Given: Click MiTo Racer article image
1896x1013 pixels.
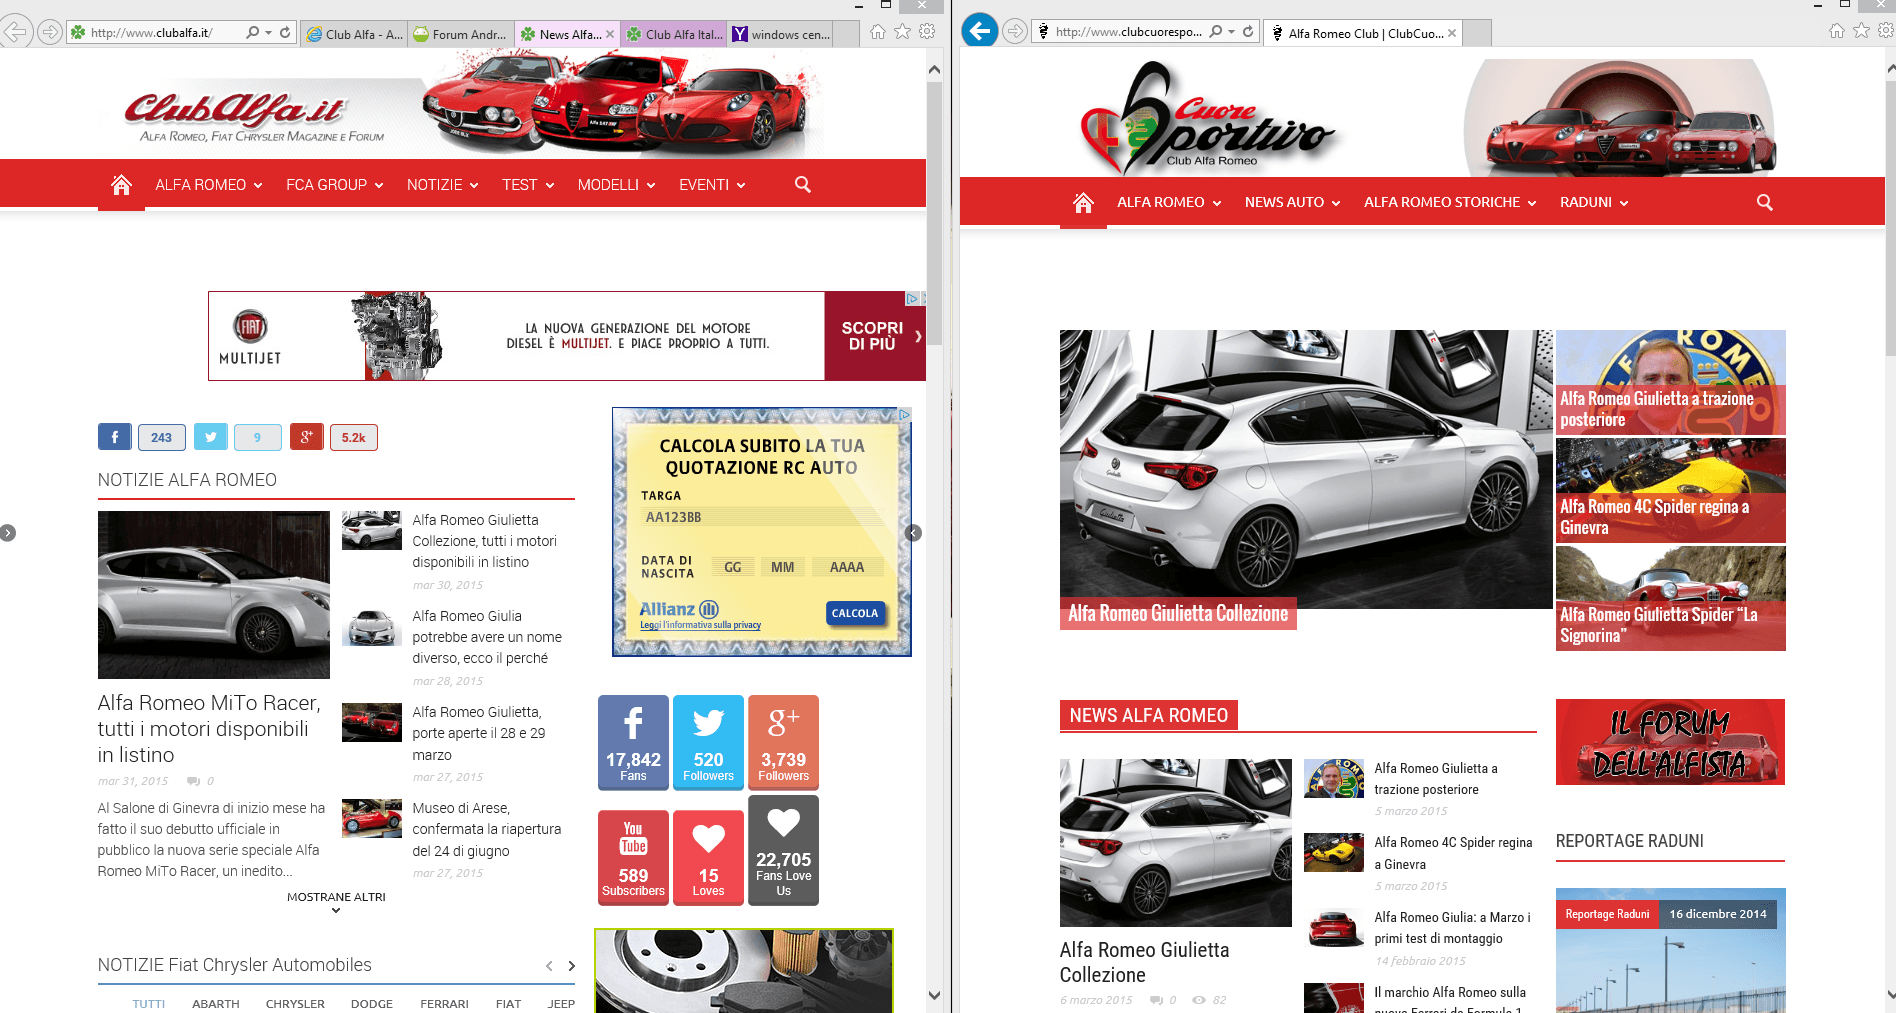Looking at the screenshot, I should [x=214, y=595].
